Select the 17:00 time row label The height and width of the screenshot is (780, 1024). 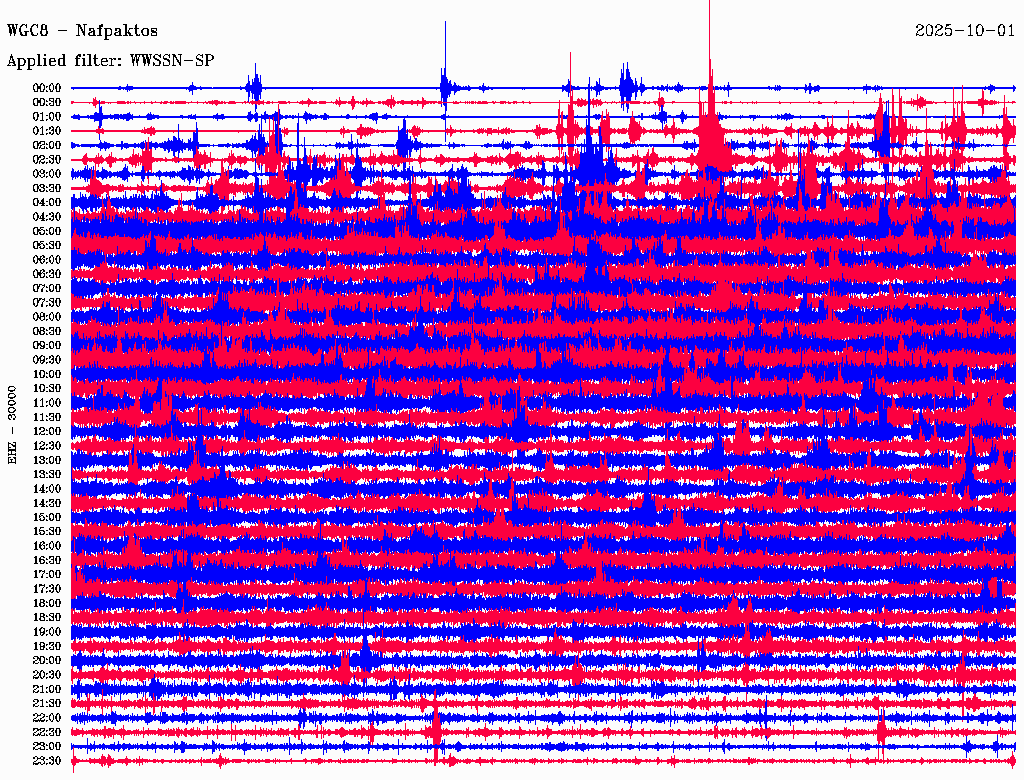point(47,575)
